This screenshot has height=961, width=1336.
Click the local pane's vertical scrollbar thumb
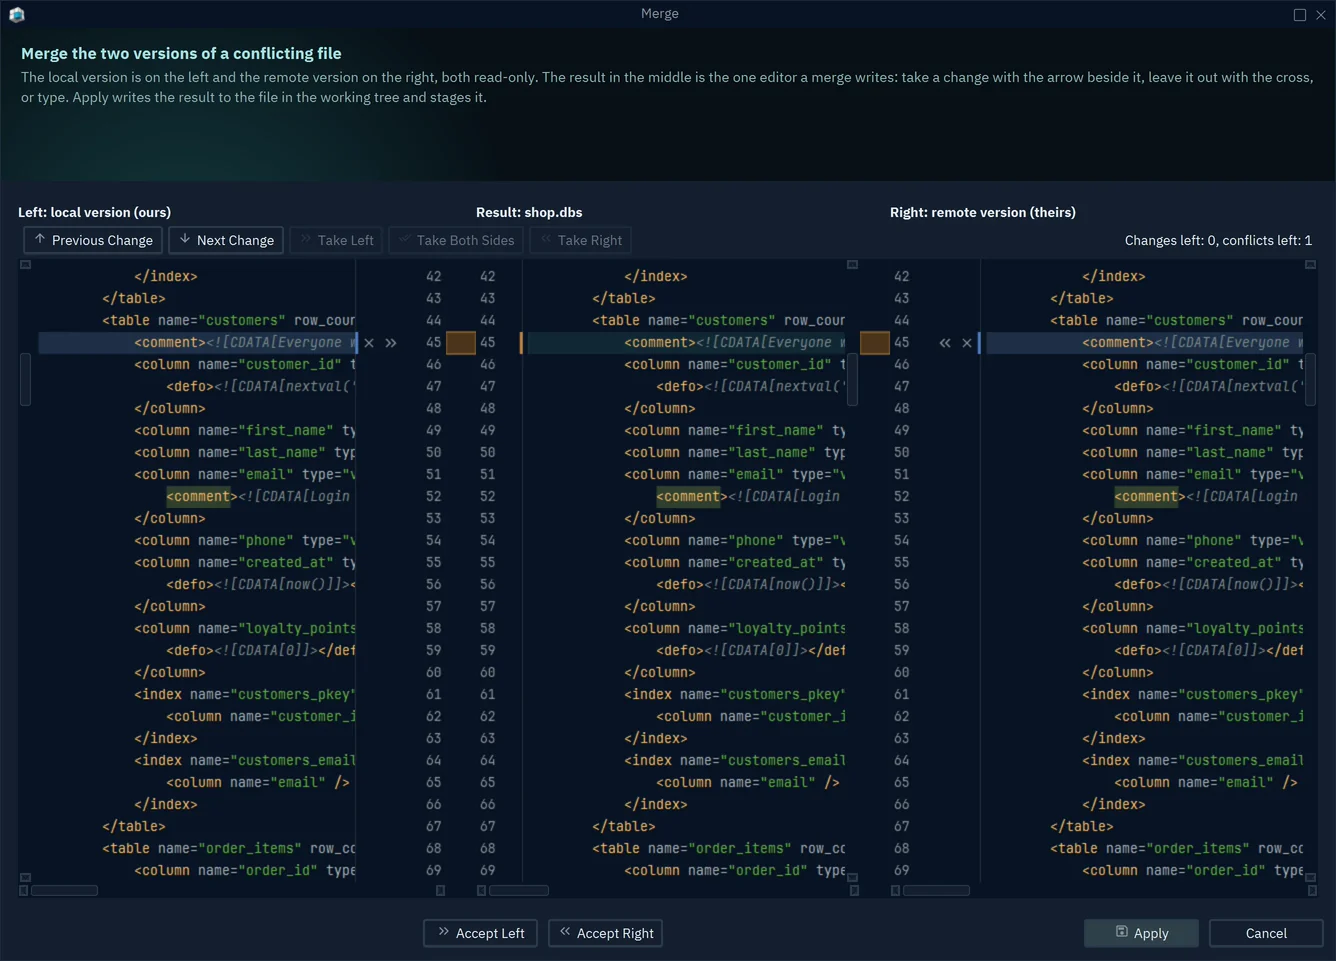pos(26,380)
